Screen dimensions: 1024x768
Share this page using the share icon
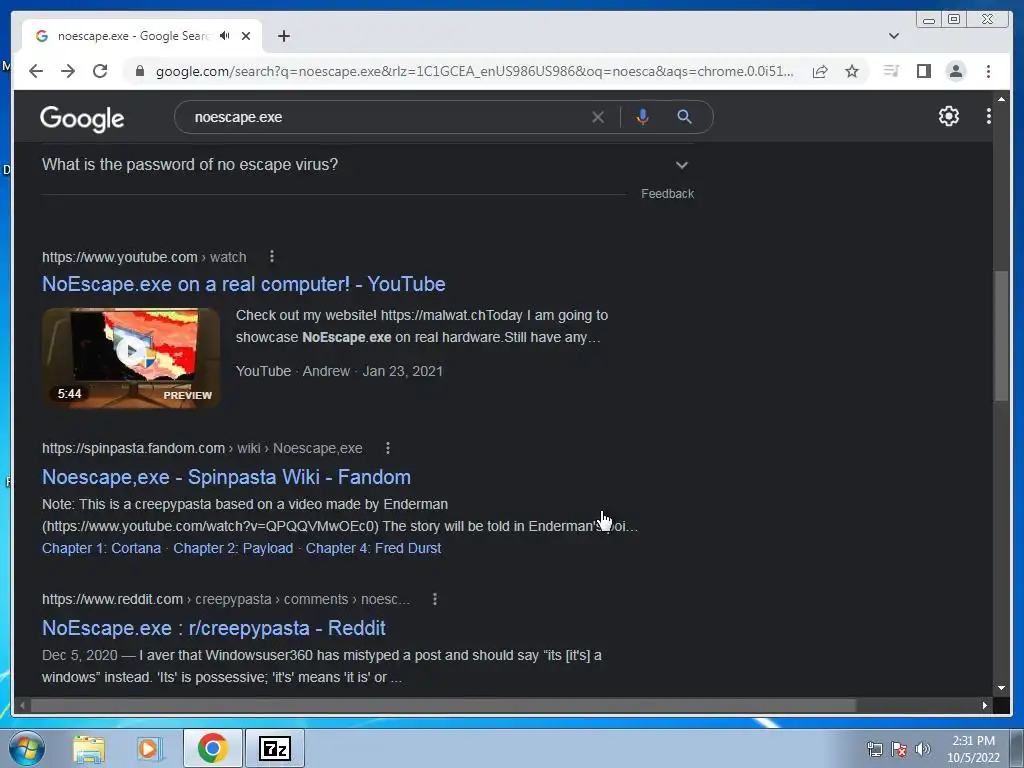tap(820, 71)
